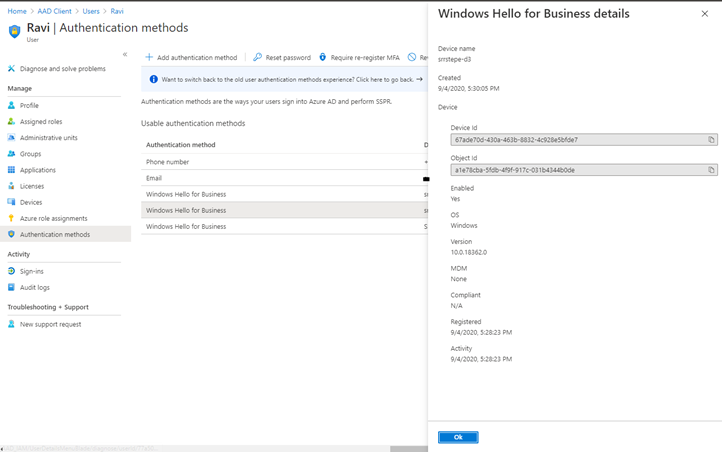Viewport: 722px width, 452px height.
Task: Select the Email row
Action: coord(285,178)
